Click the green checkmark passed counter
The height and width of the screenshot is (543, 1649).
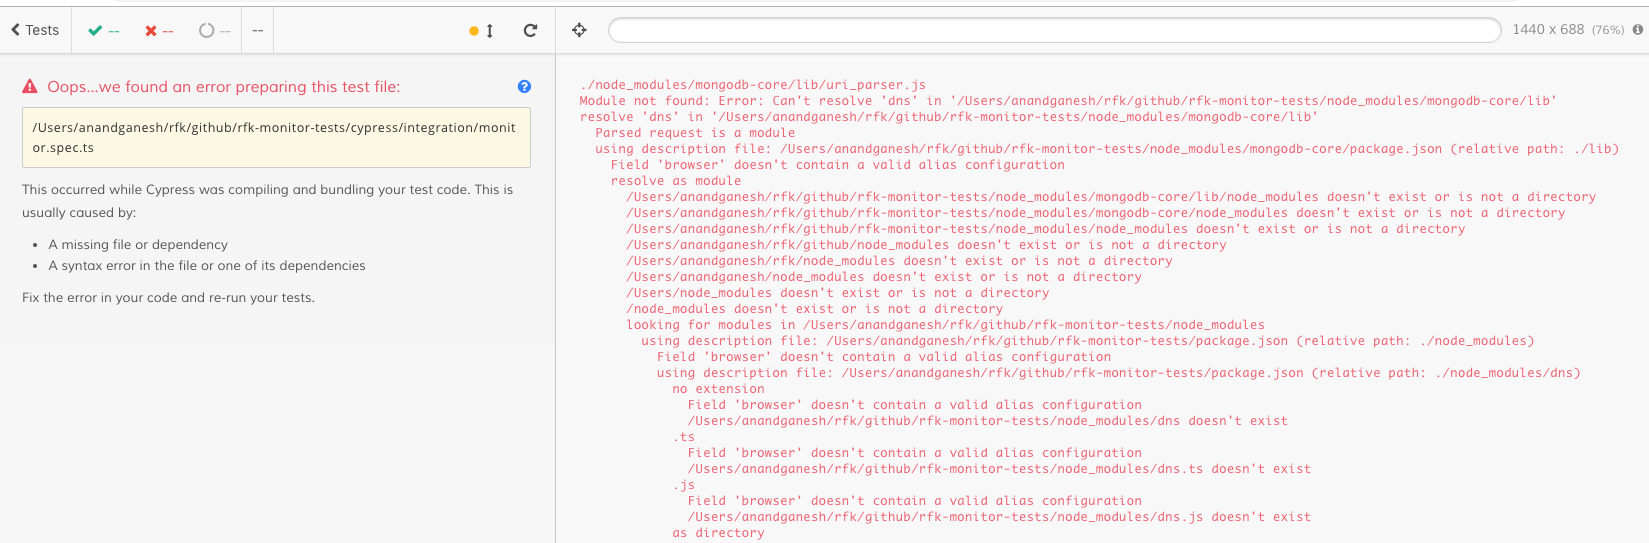pos(103,31)
